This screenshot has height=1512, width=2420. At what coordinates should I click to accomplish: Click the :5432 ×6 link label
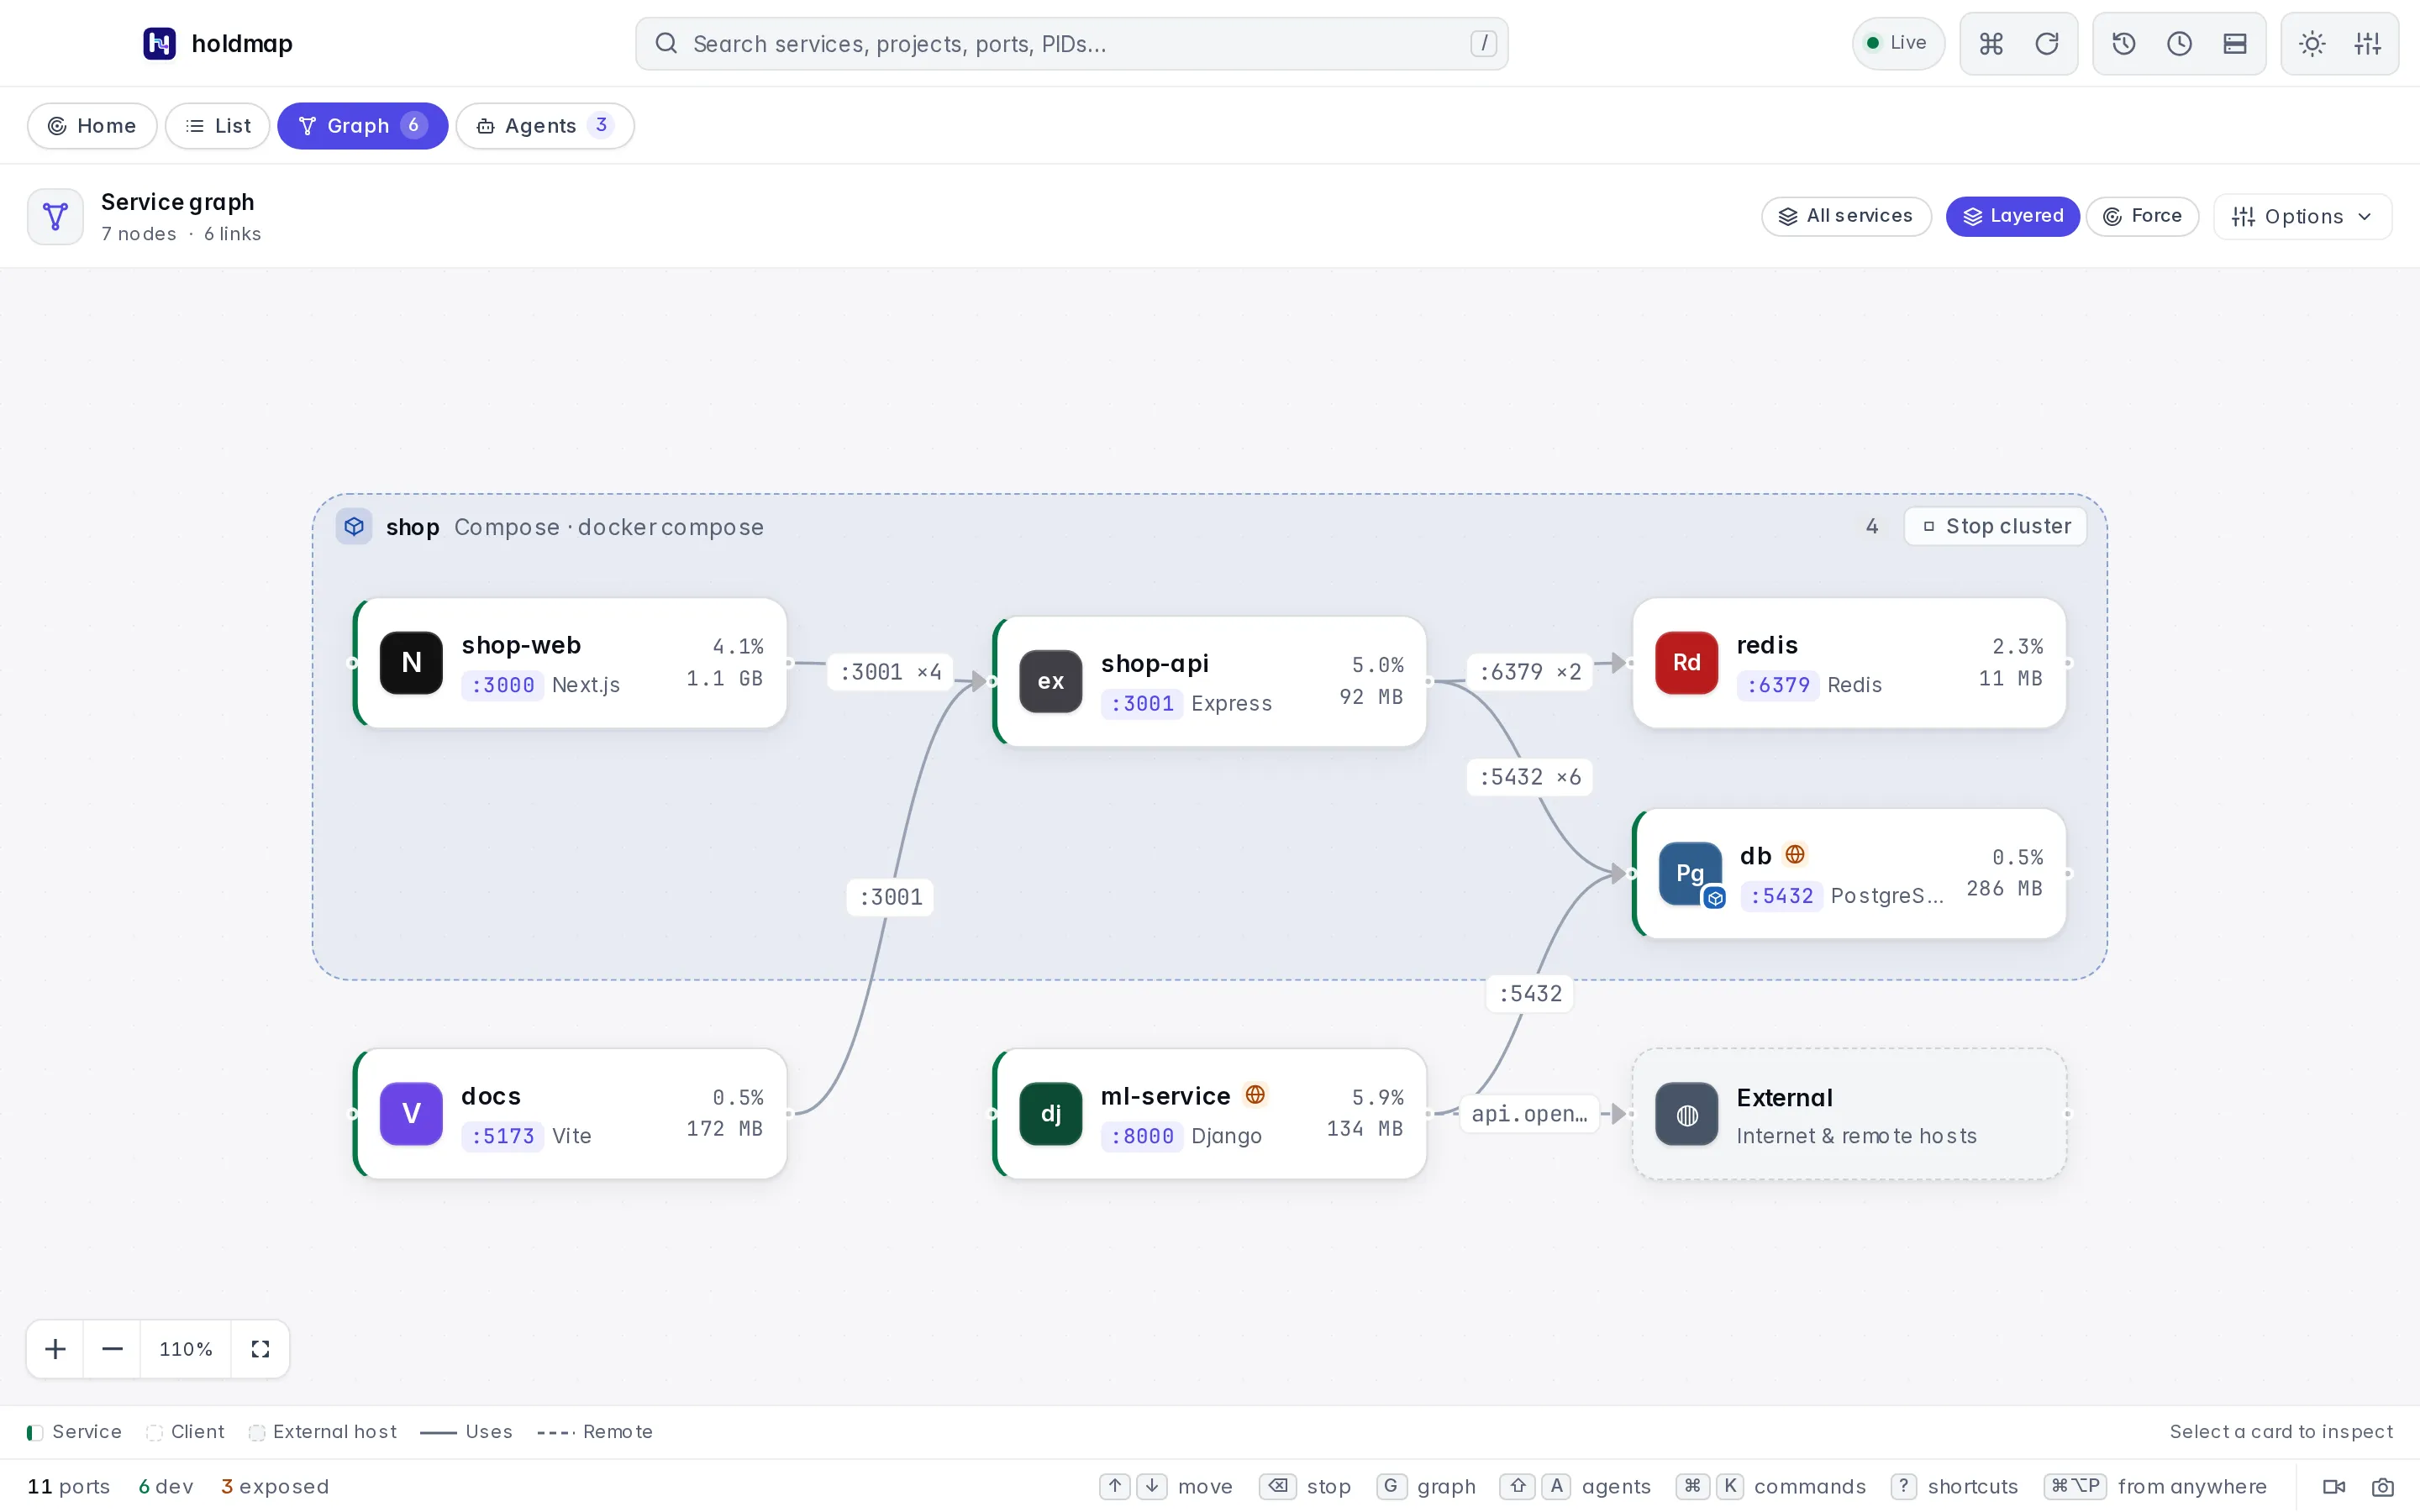point(1530,777)
